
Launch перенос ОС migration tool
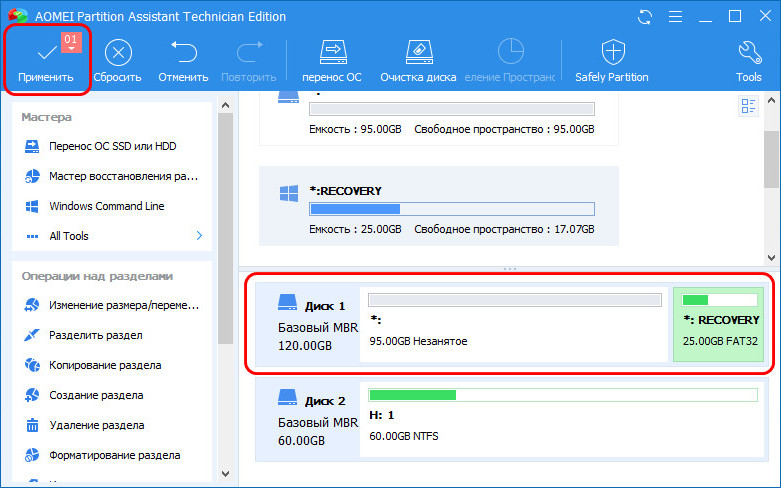[332, 61]
